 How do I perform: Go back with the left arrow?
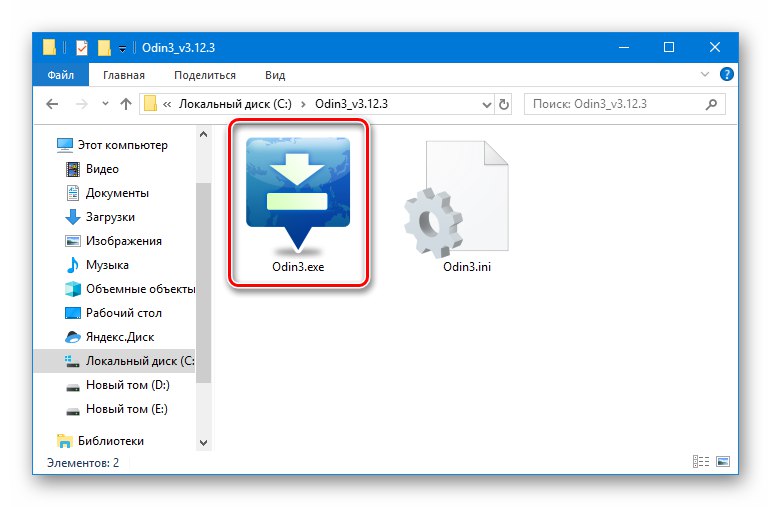[52, 104]
